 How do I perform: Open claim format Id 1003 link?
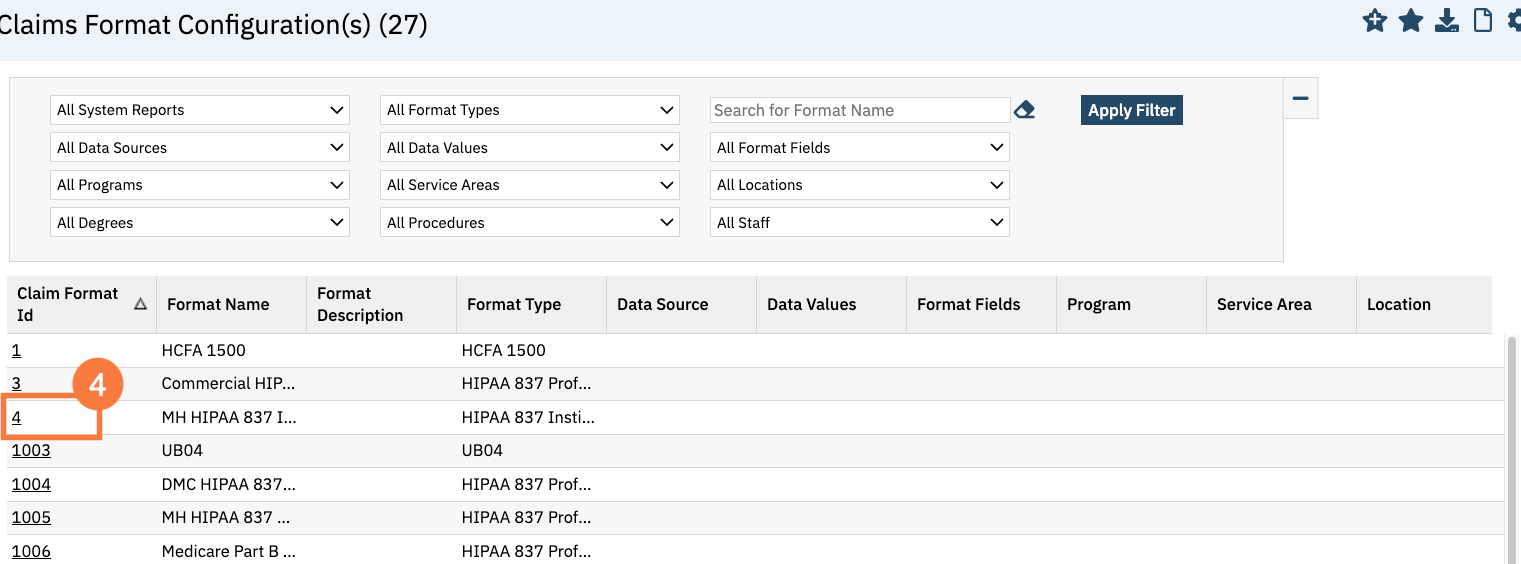point(31,450)
